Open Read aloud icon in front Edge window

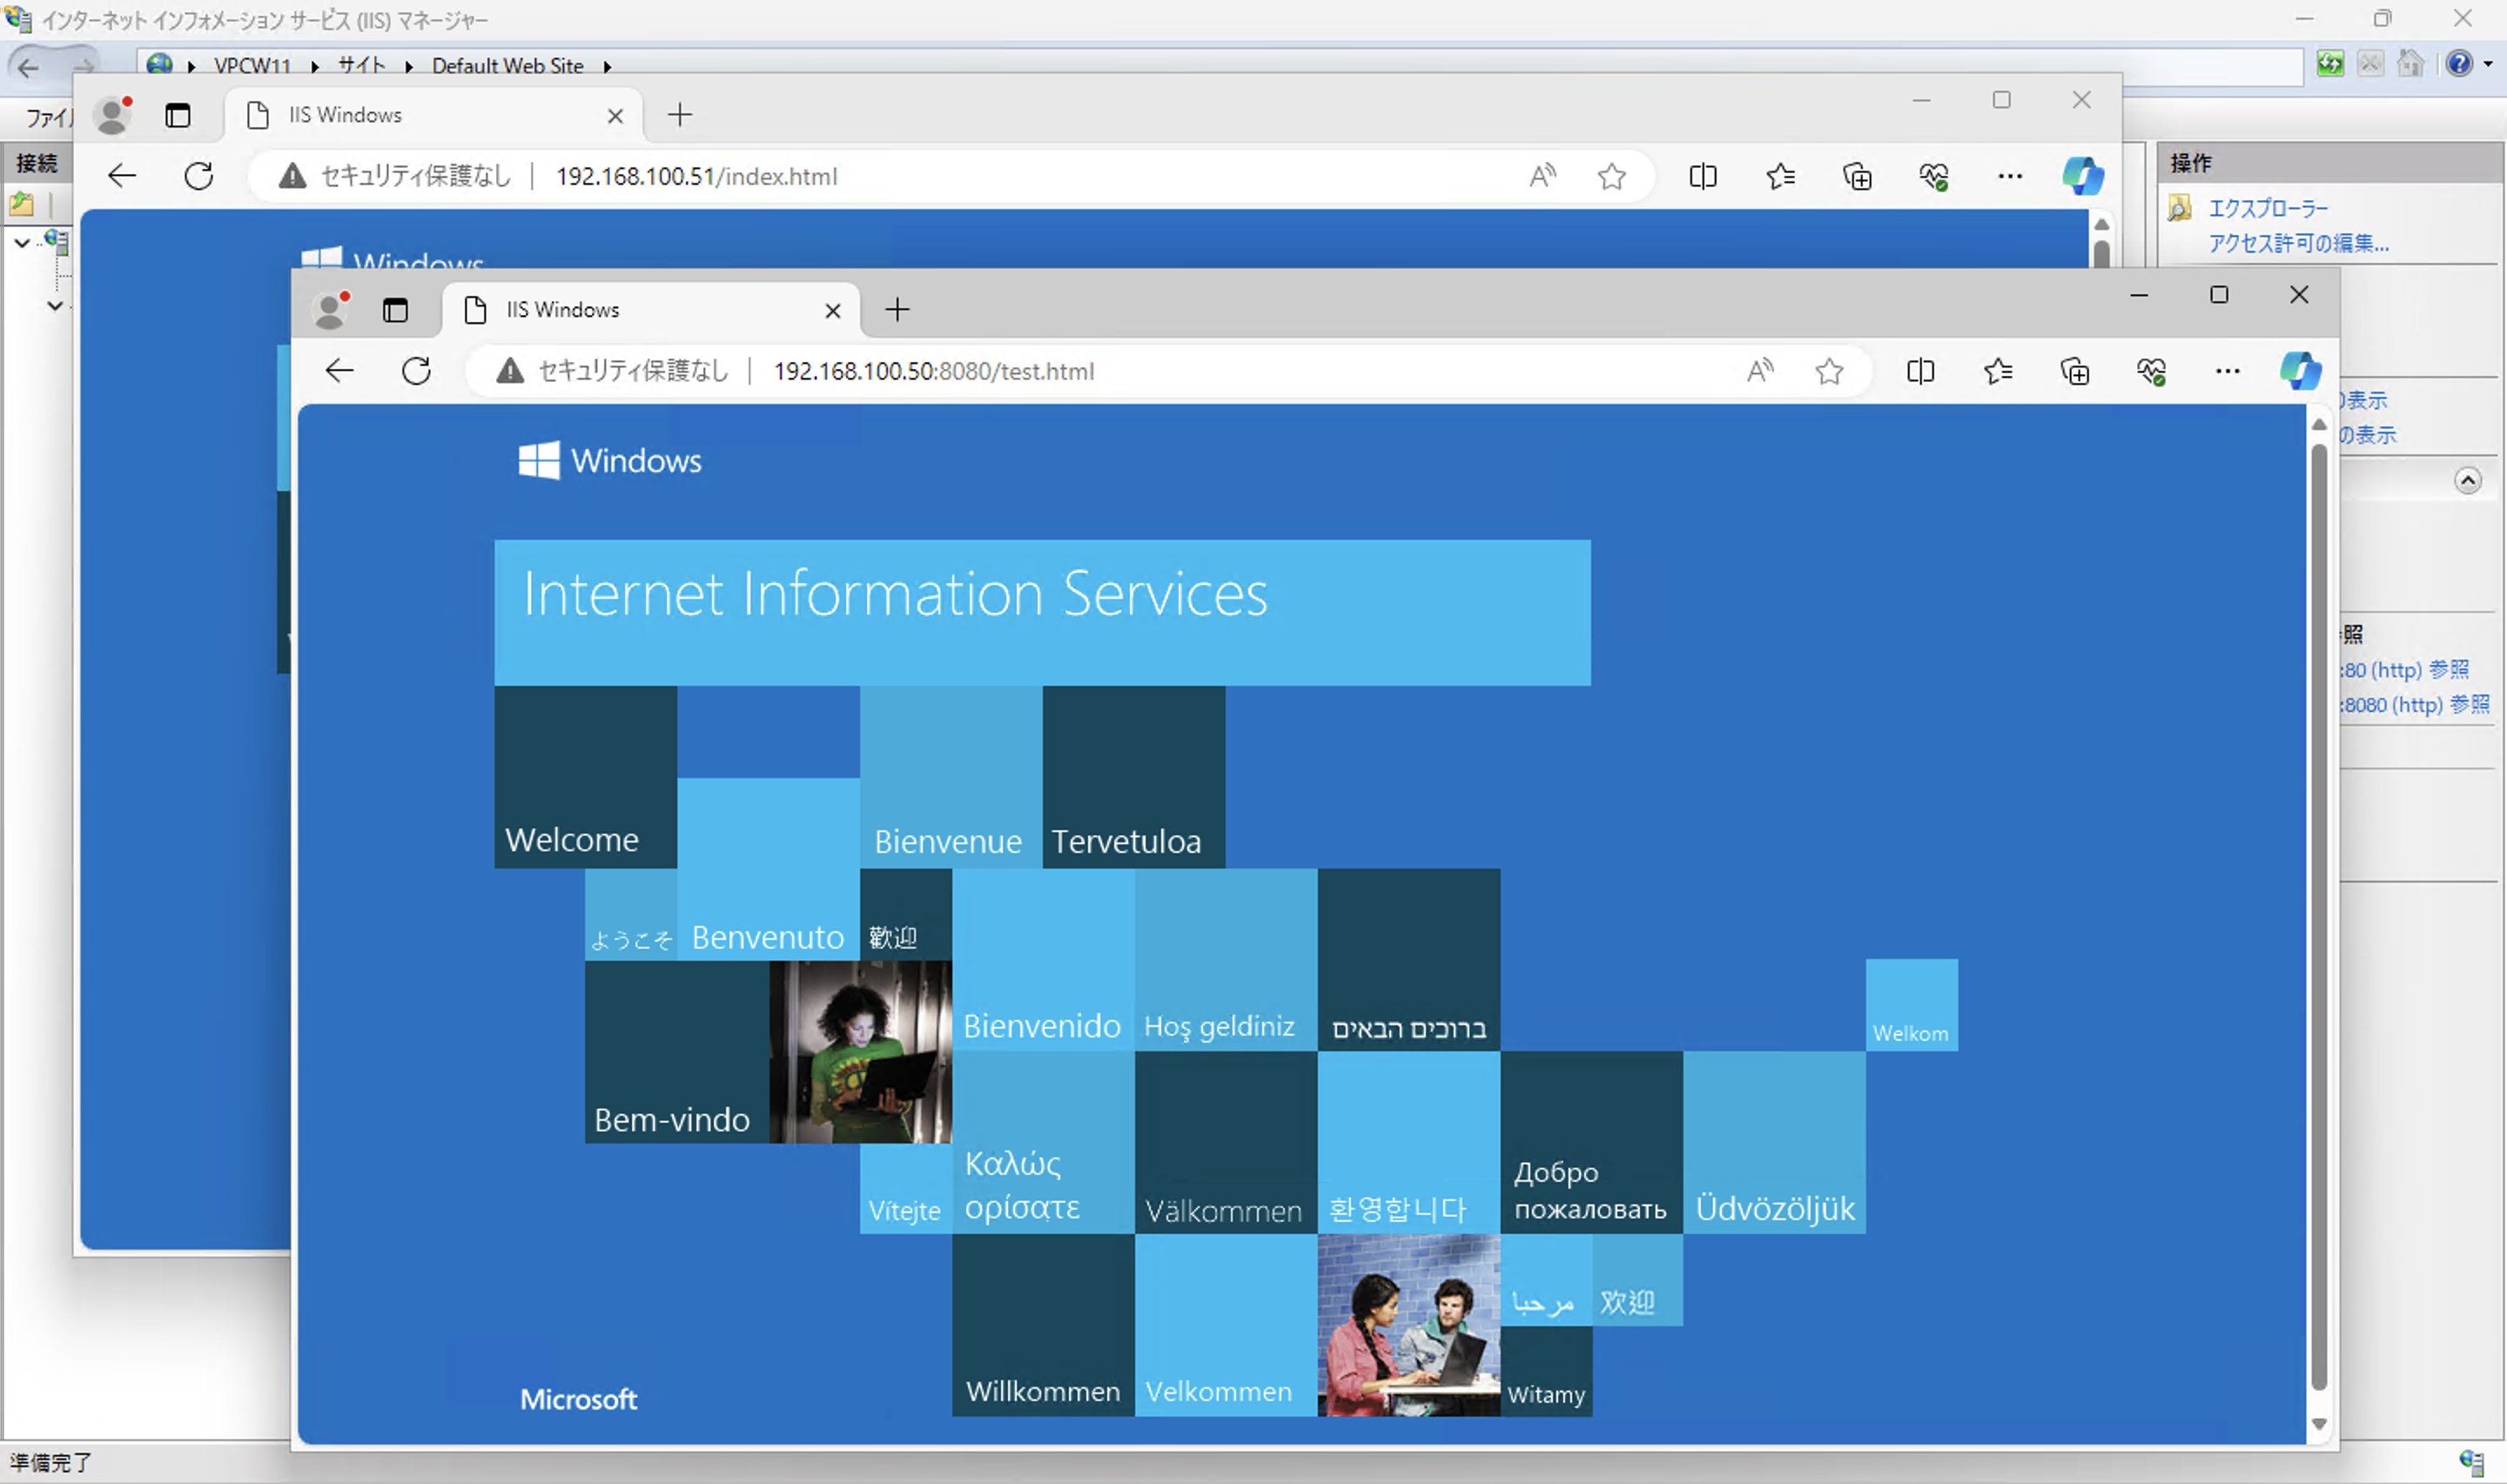(x=1760, y=372)
